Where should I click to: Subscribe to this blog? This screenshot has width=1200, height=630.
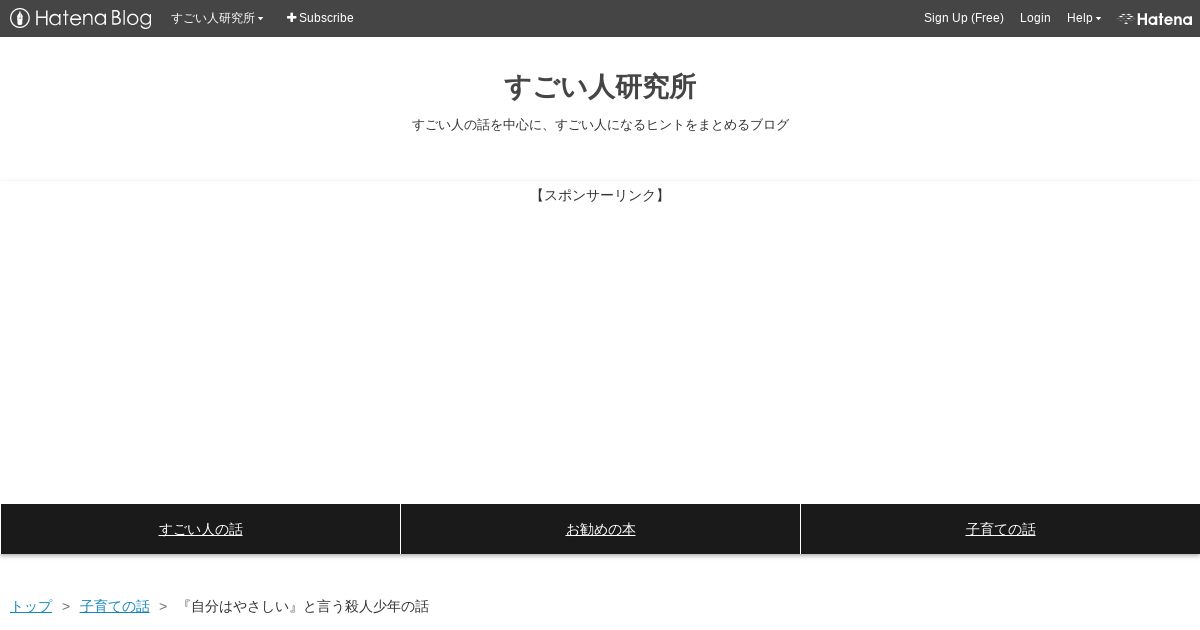[x=320, y=18]
